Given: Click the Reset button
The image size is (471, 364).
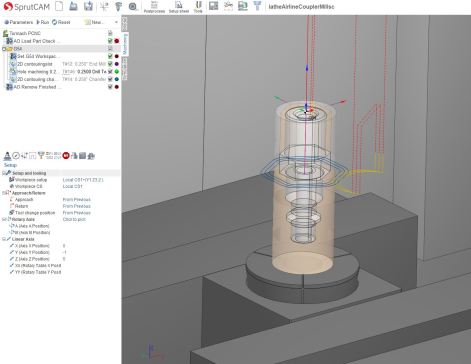Looking at the screenshot, I should coord(61,22).
